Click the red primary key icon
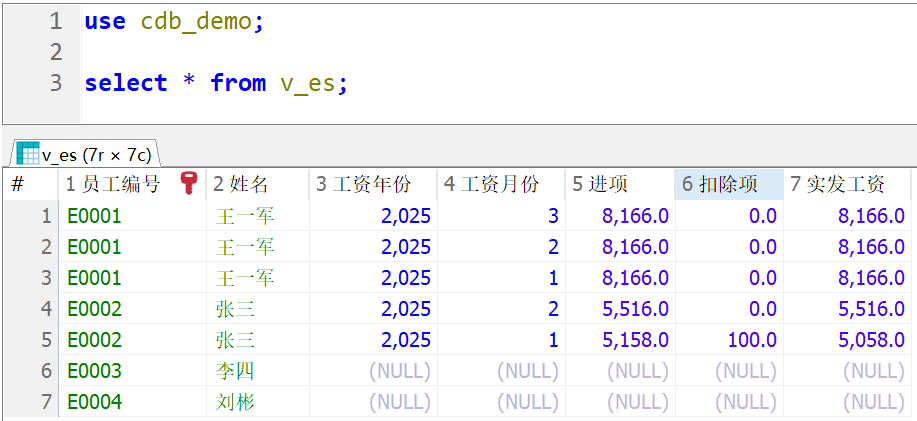This screenshot has height=421, width=917. tap(188, 183)
